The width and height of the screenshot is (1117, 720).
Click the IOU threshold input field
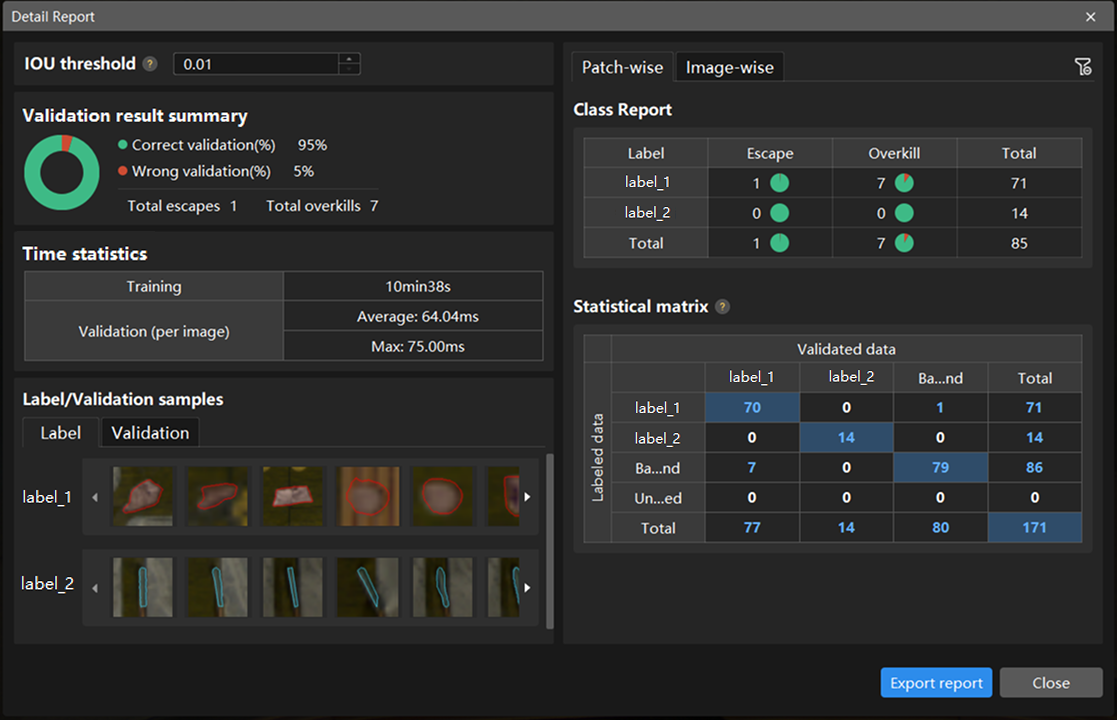(x=256, y=64)
